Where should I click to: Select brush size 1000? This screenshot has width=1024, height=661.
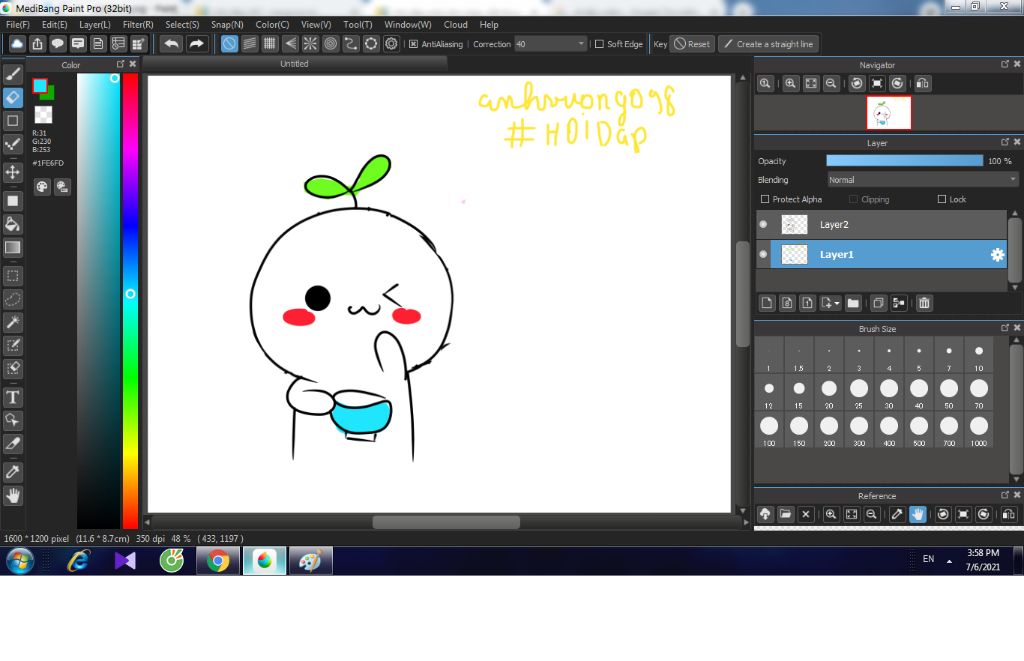978,430
